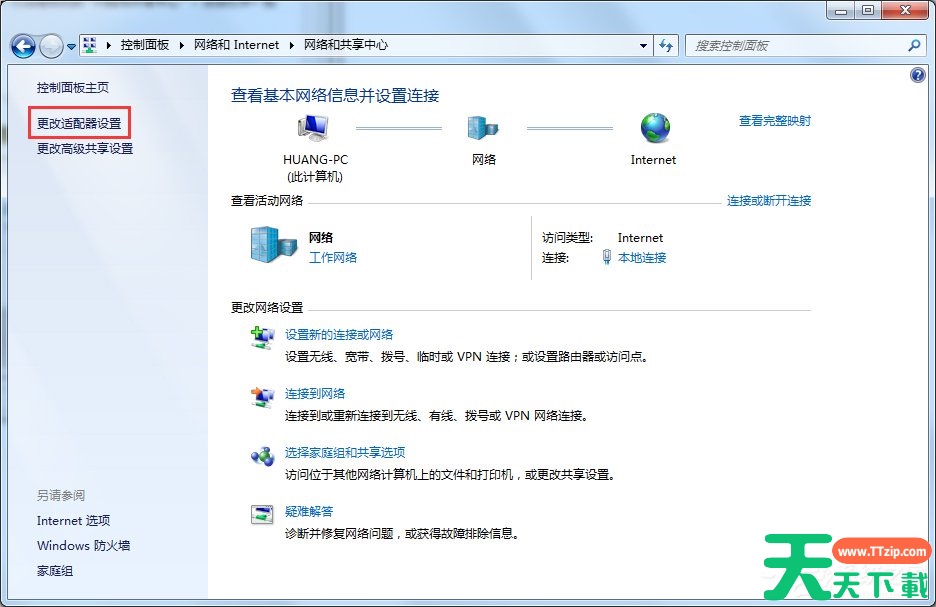Click the control panel address bar icon
936x607 pixels.
[x=90, y=45]
